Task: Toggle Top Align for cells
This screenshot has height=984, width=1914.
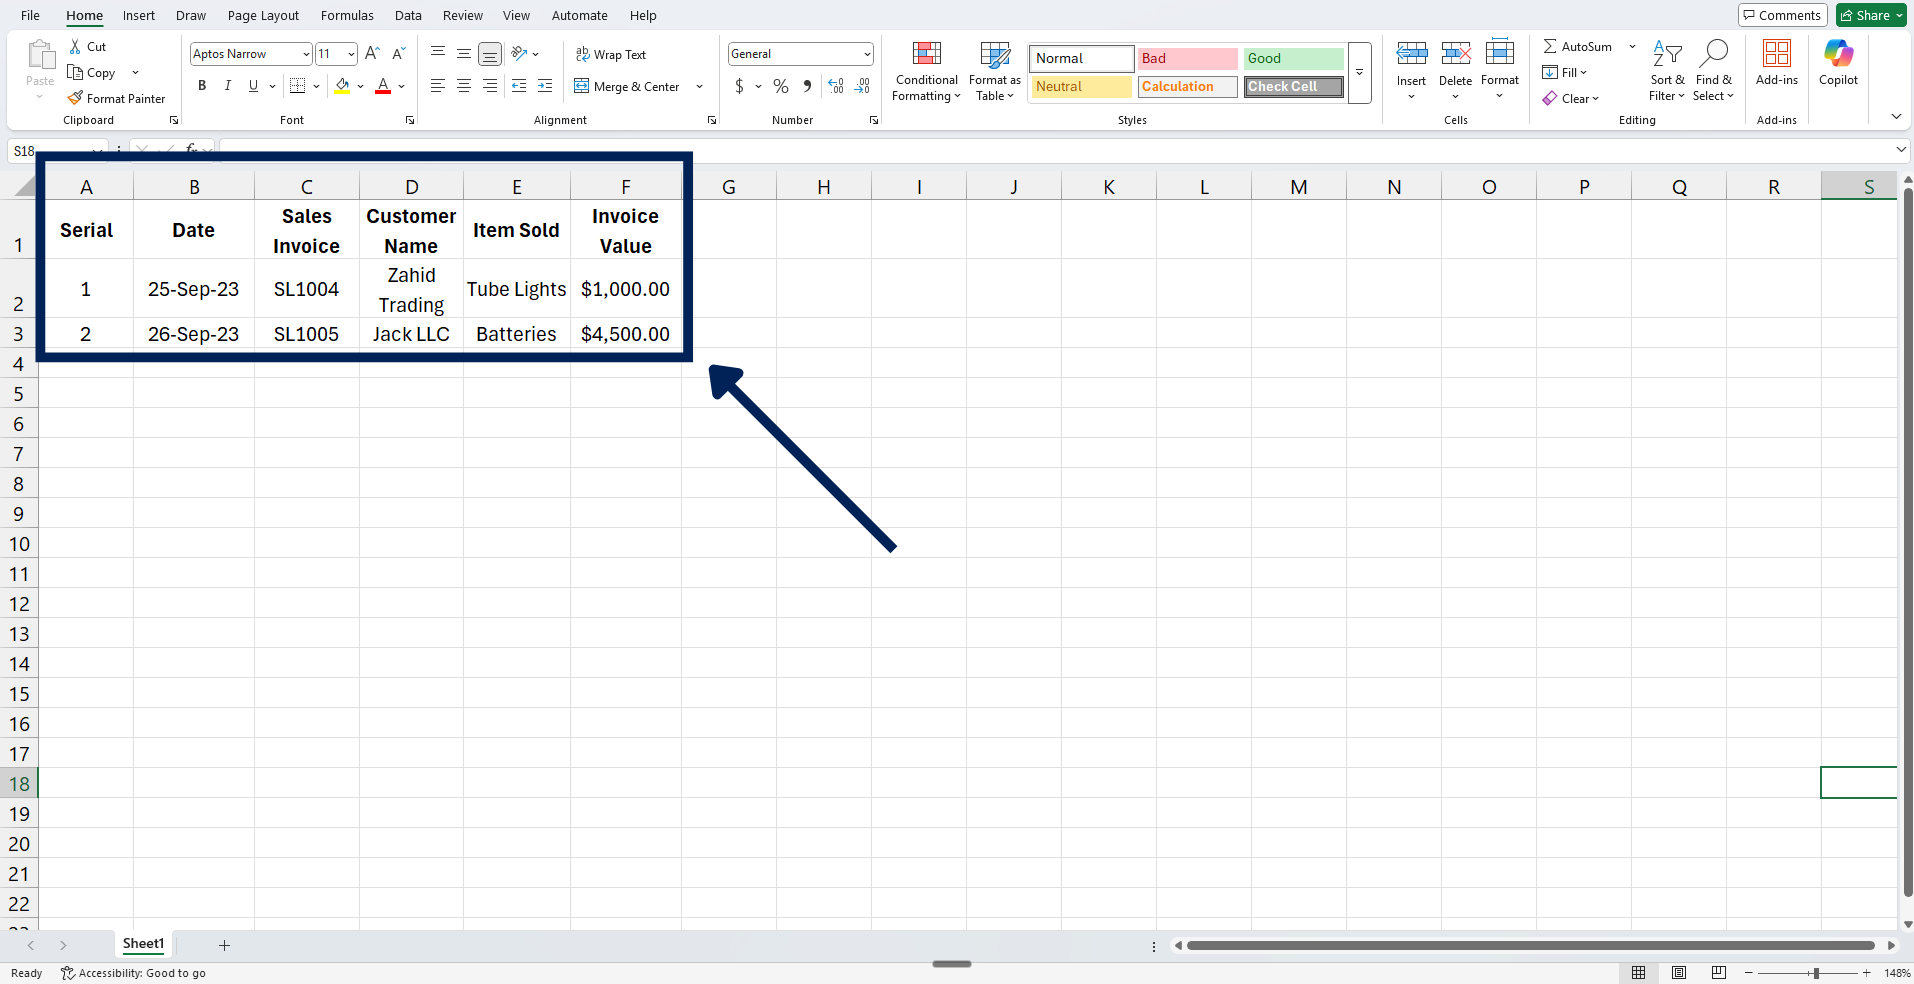Action: tap(438, 54)
